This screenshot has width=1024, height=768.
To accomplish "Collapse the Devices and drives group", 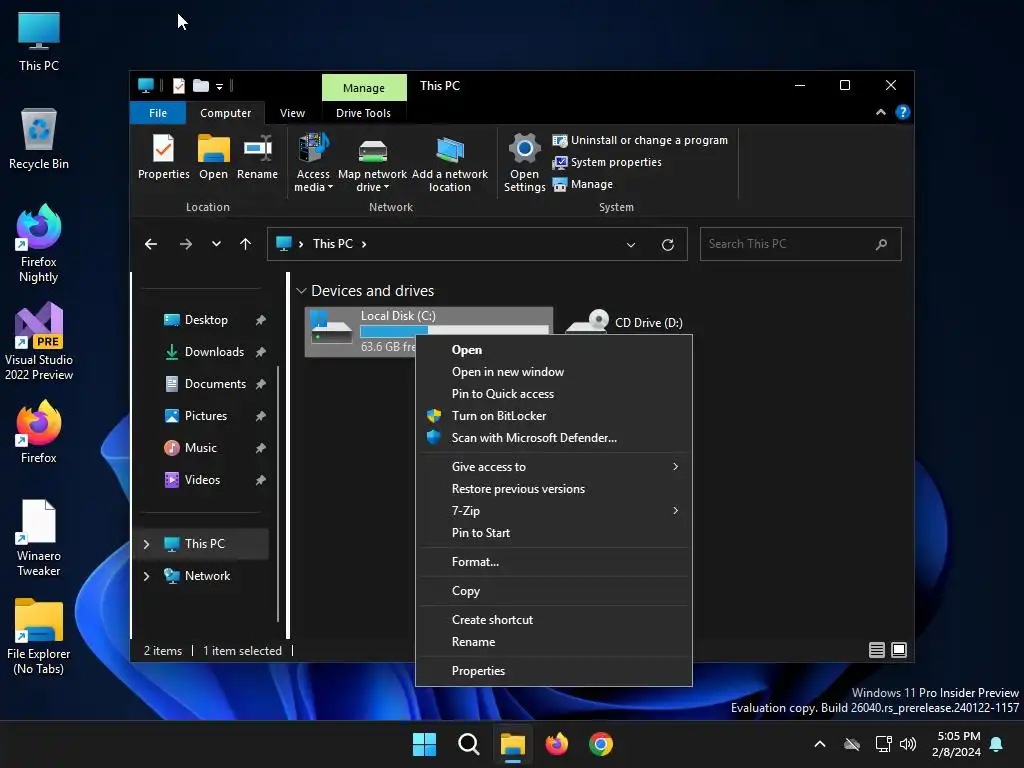I will (x=301, y=291).
